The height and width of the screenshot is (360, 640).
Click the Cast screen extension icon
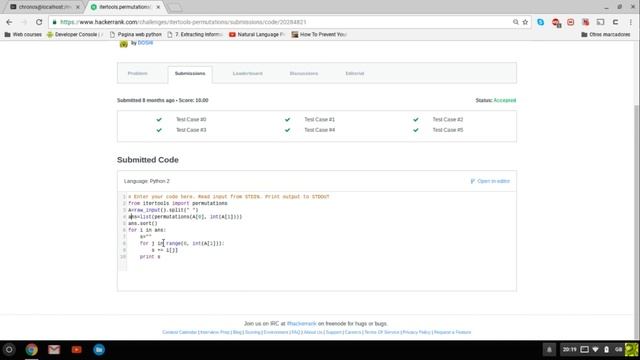(x=600, y=22)
